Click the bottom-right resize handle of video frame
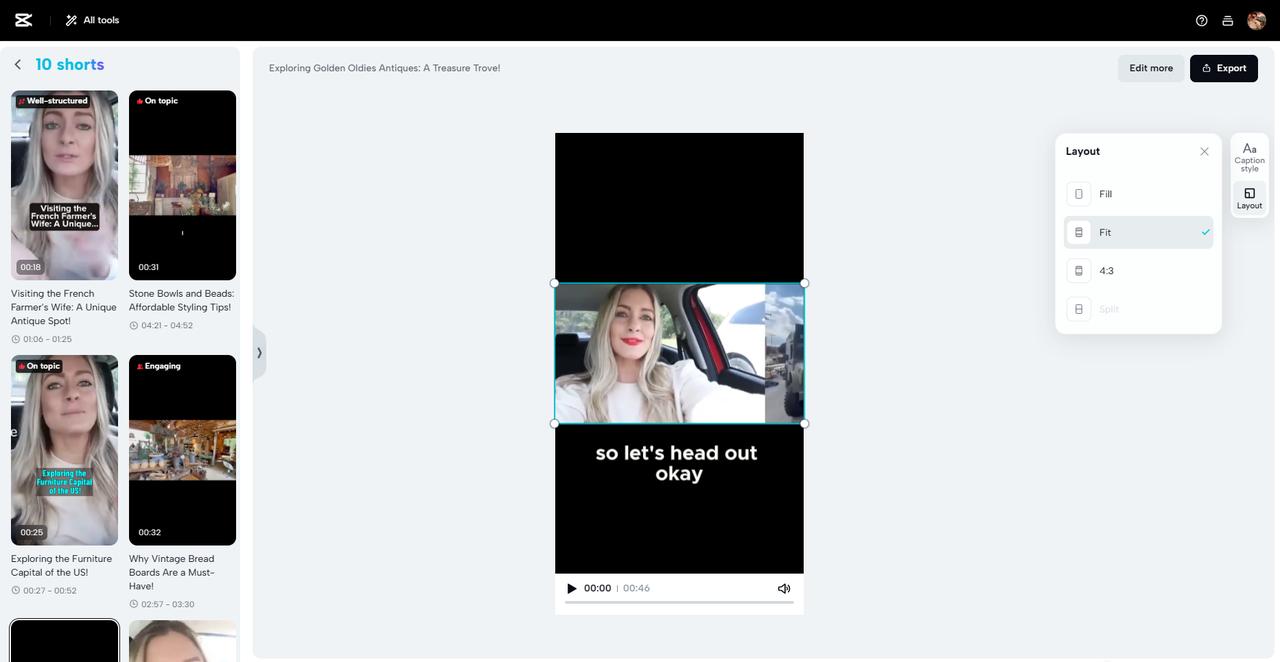Screen dimensions: 1280x662 point(804,424)
